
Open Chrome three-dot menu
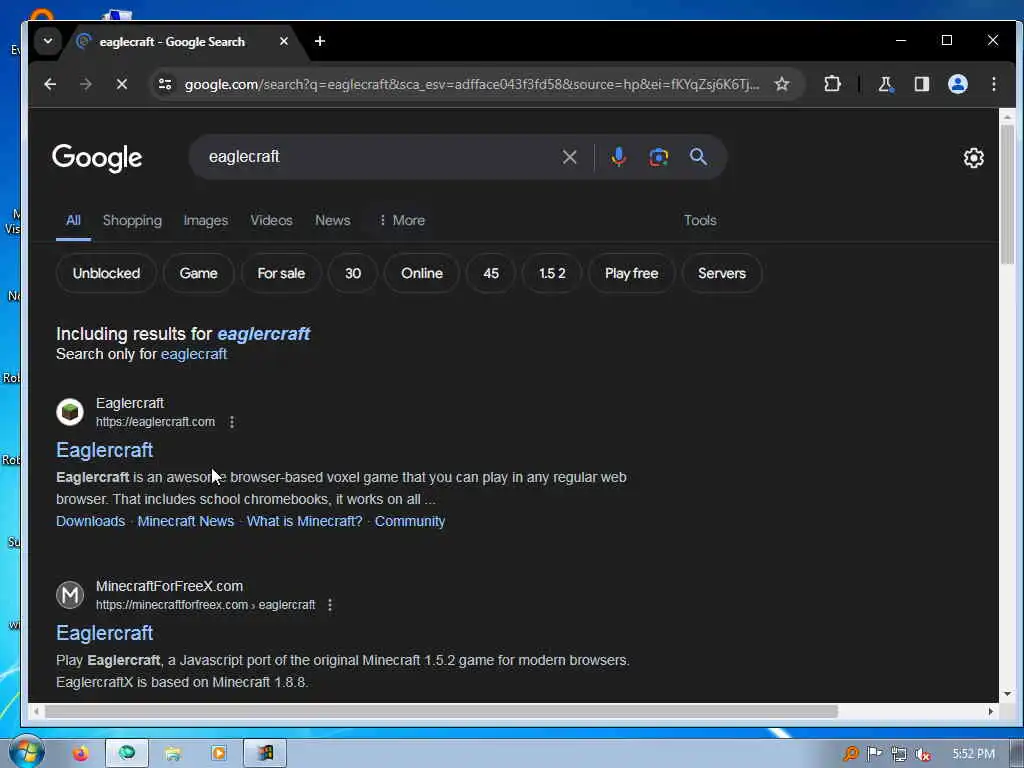coord(993,84)
